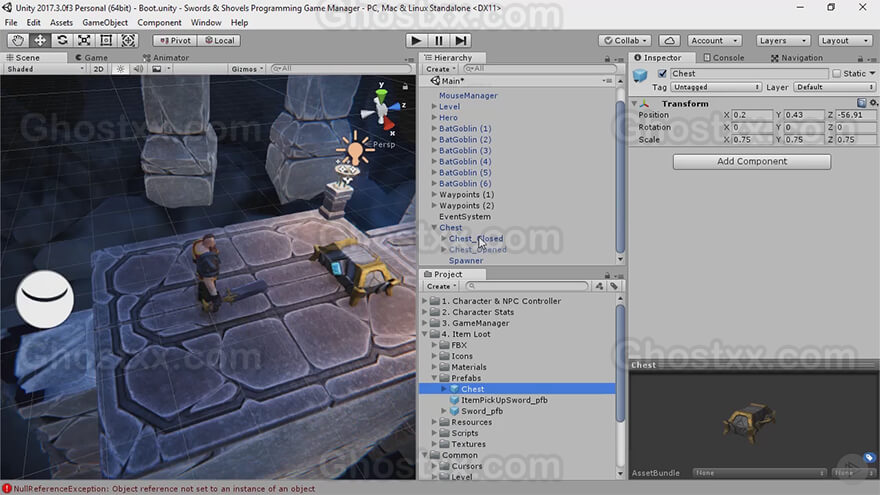Collapse the Prefabs folder

(434, 378)
